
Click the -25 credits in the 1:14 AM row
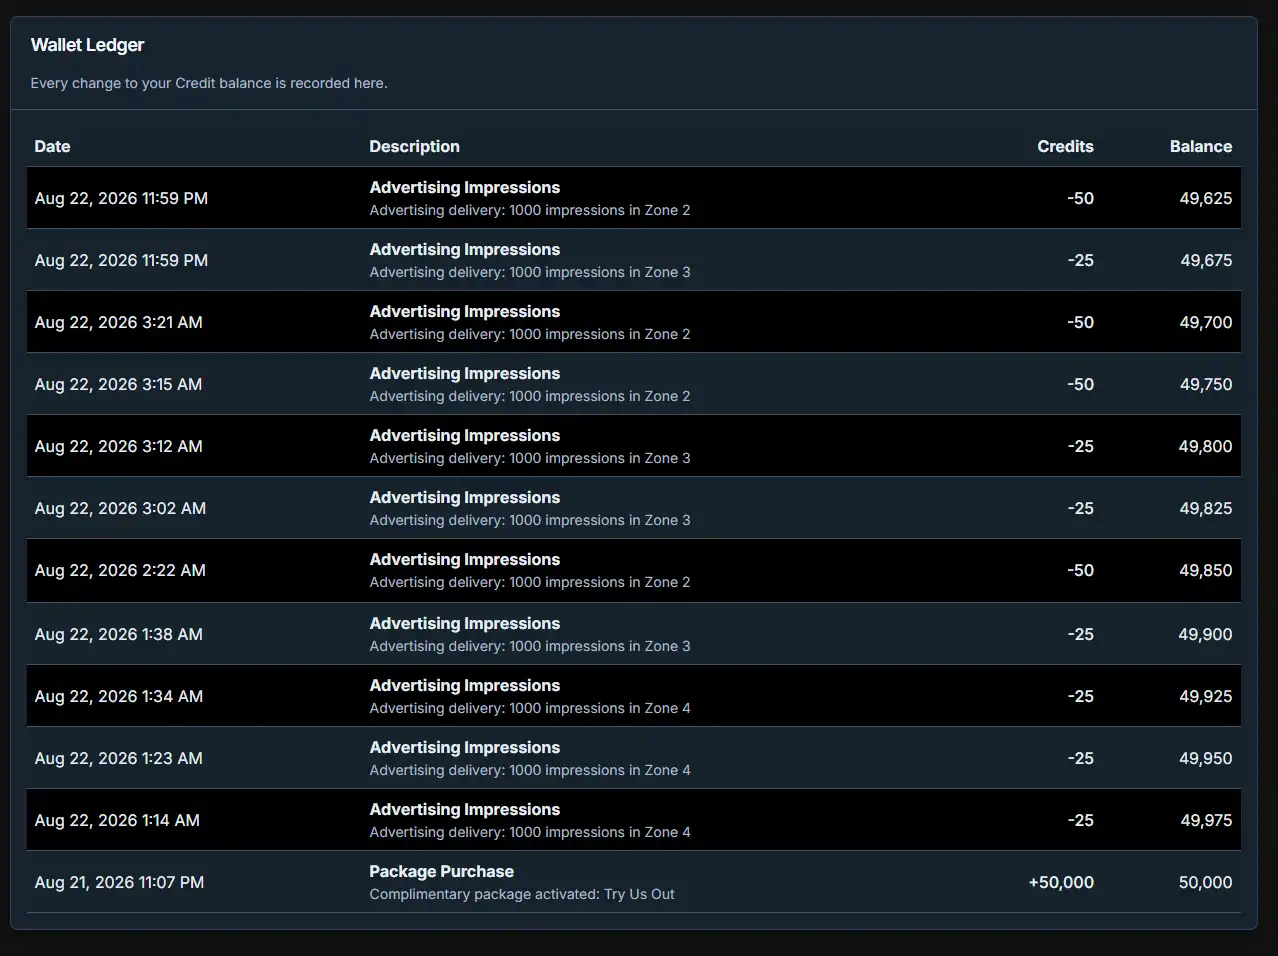click(x=1080, y=820)
